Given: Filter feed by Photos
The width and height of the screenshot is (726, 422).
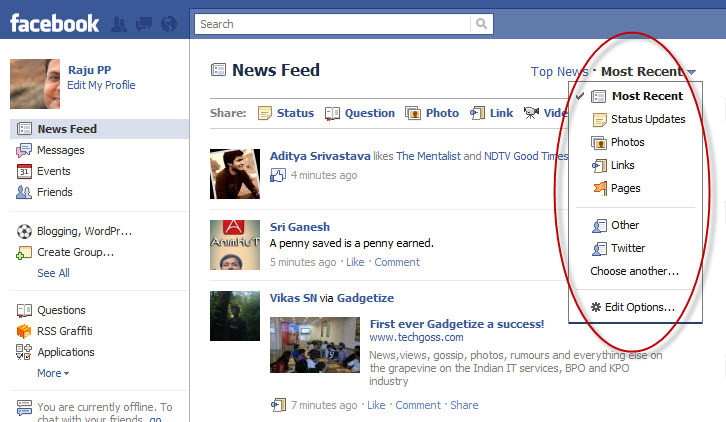Looking at the screenshot, I should [x=627, y=142].
